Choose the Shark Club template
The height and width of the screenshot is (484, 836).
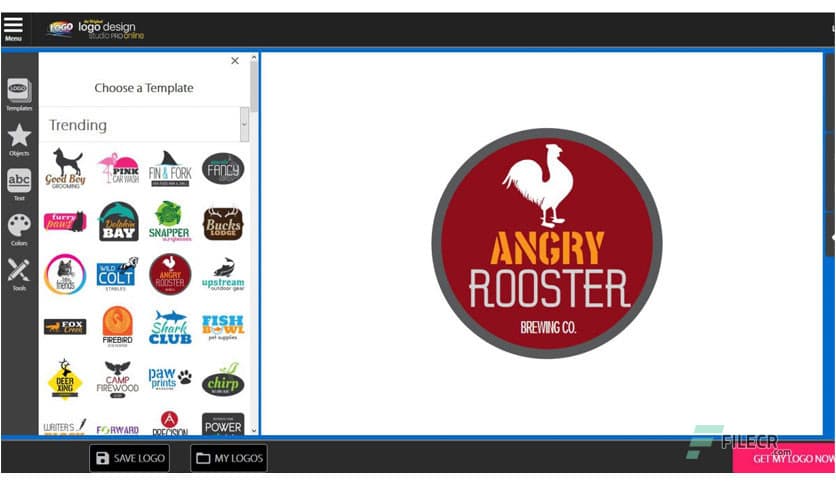[x=170, y=326]
